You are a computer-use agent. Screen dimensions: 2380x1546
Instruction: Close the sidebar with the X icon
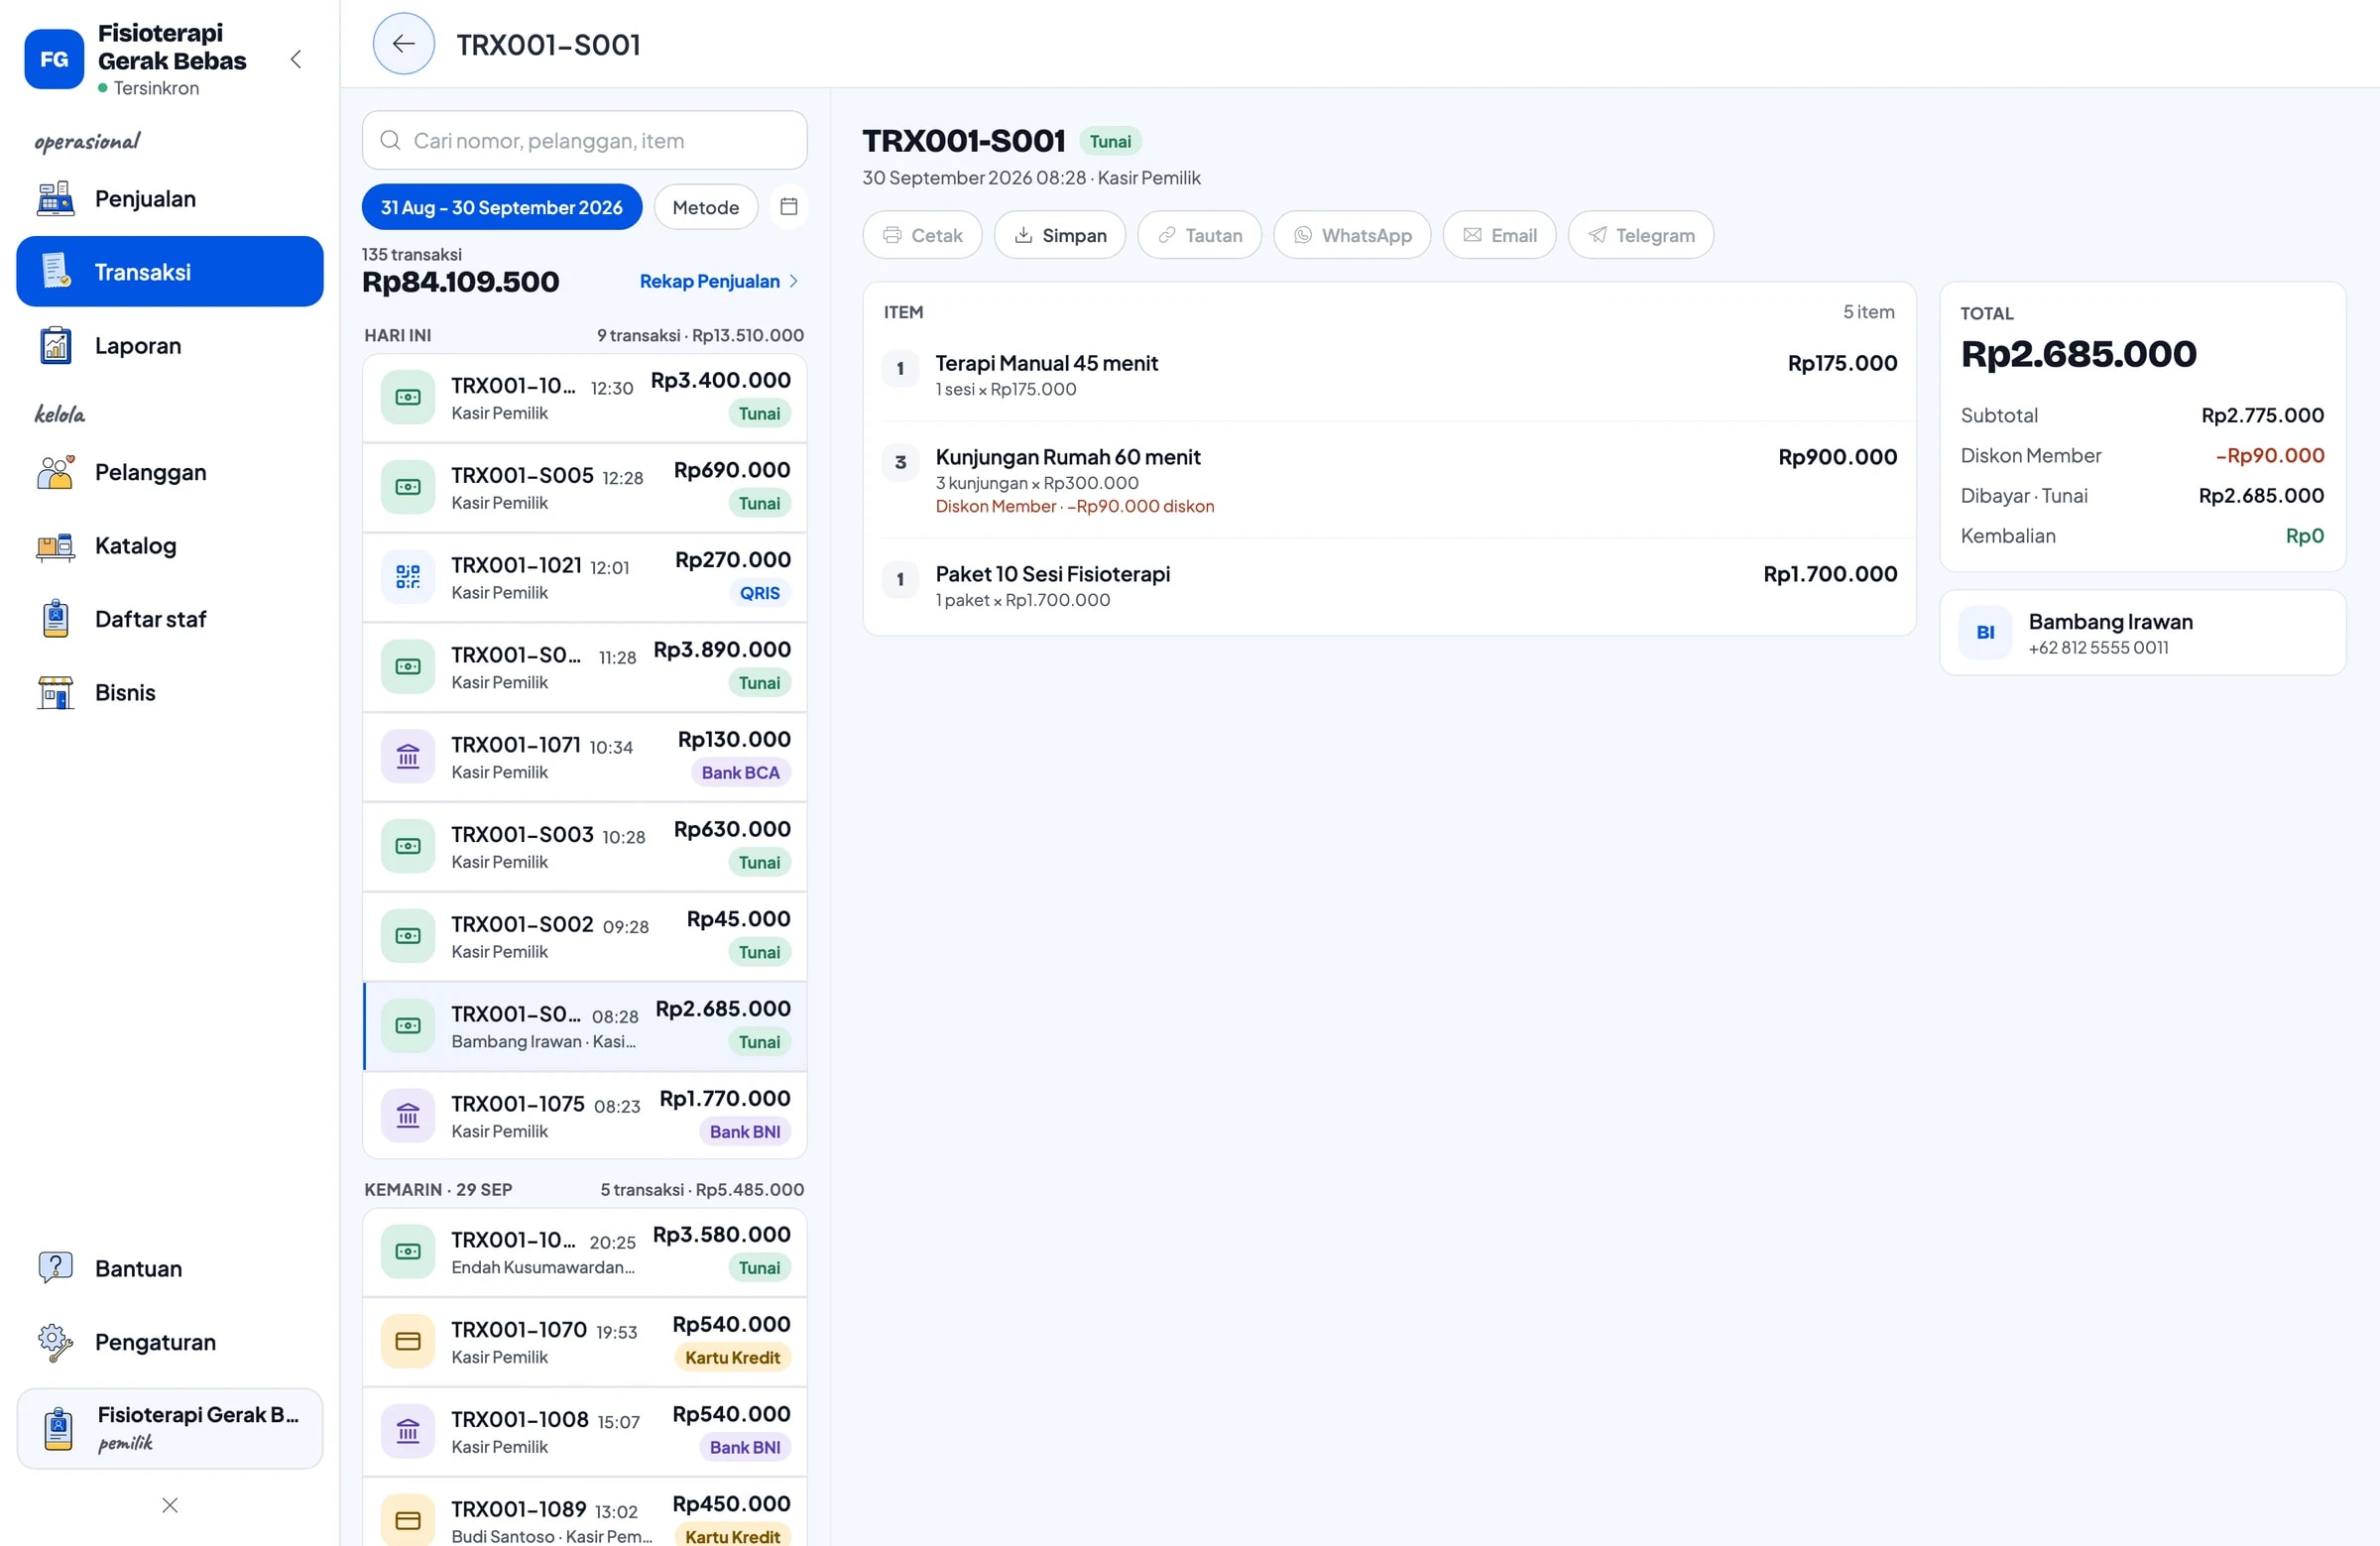point(170,1505)
